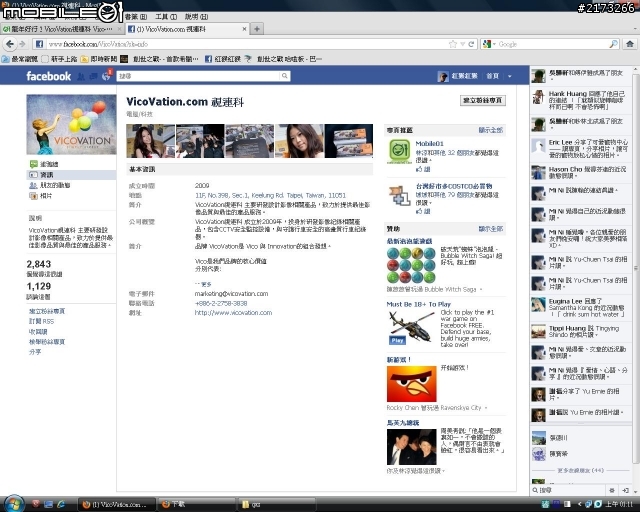Click the Angry Birds ad image
The height and width of the screenshot is (512, 640).
tap(411, 384)
